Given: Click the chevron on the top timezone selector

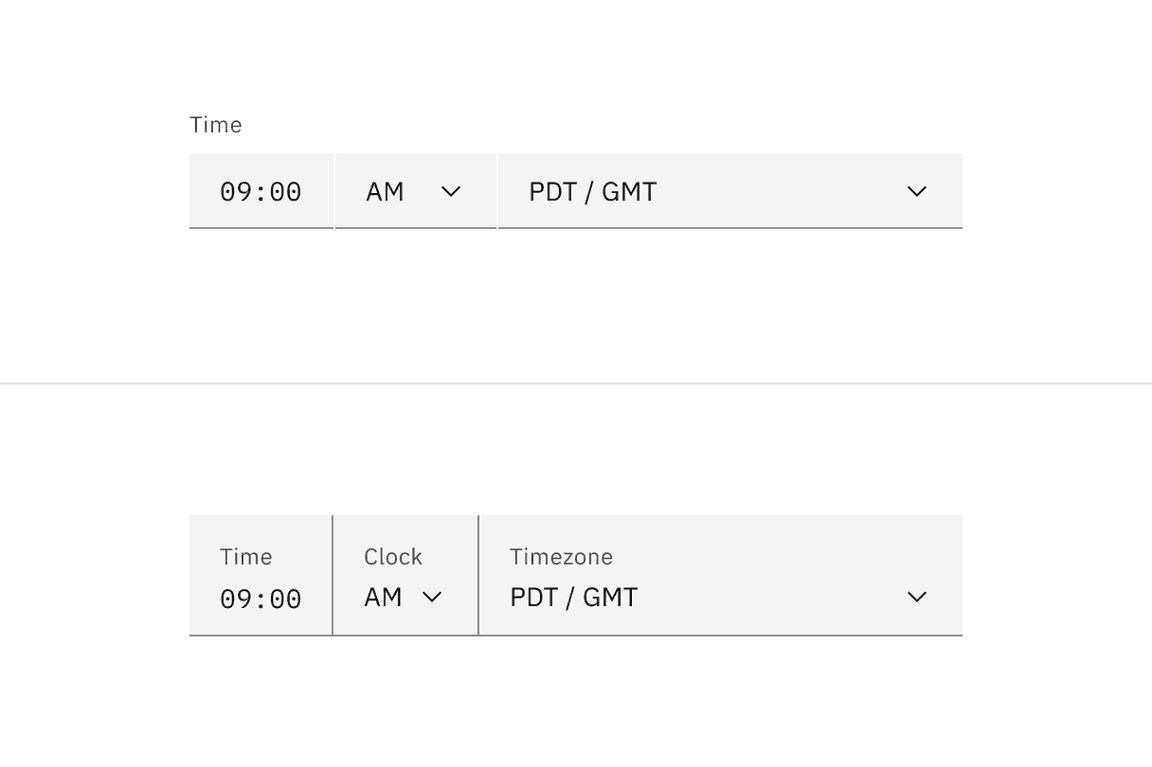Looking at the screenshot, I should tap(916, 191).
